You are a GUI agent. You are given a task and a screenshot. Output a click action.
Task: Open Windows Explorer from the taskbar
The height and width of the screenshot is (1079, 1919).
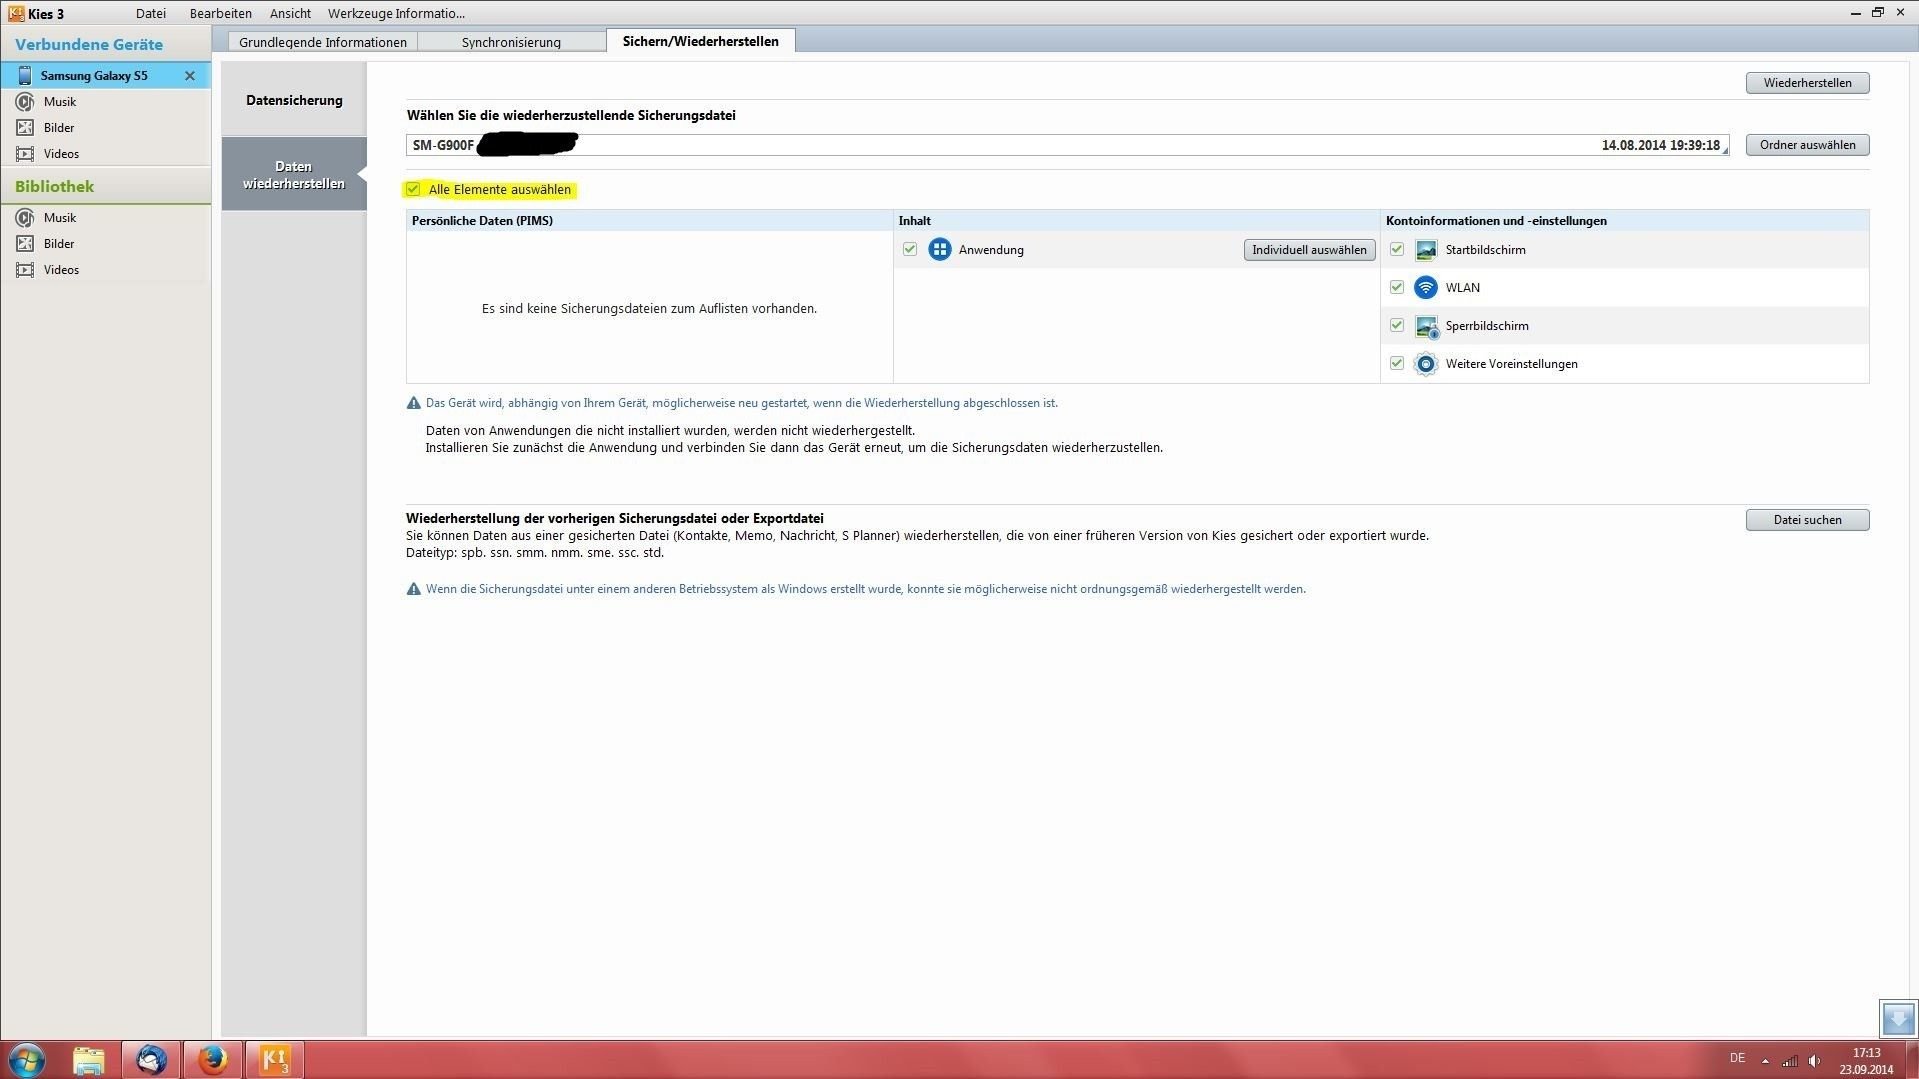click(x=89, y=1060)
